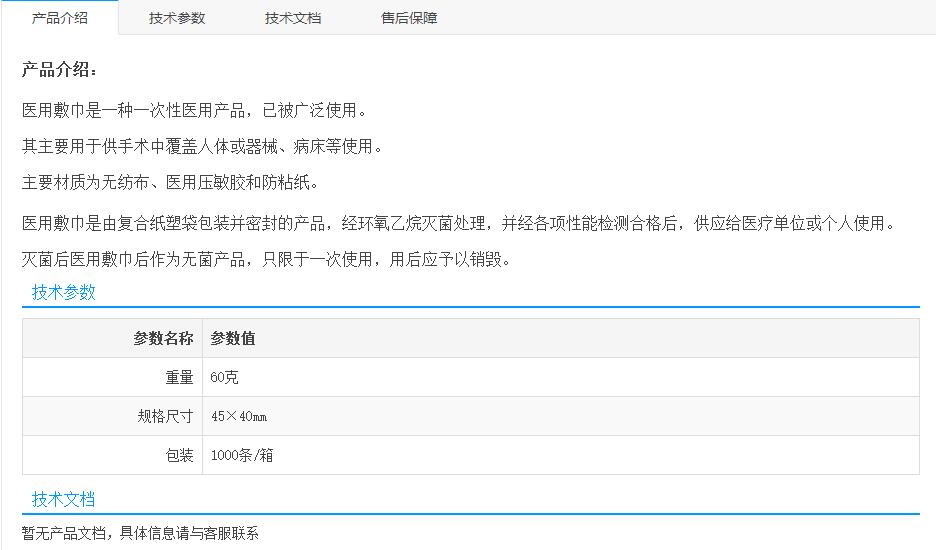
Task: Click the 1000条/箱 packaging value
Action: pyautogui.click(x=242, y=455)
